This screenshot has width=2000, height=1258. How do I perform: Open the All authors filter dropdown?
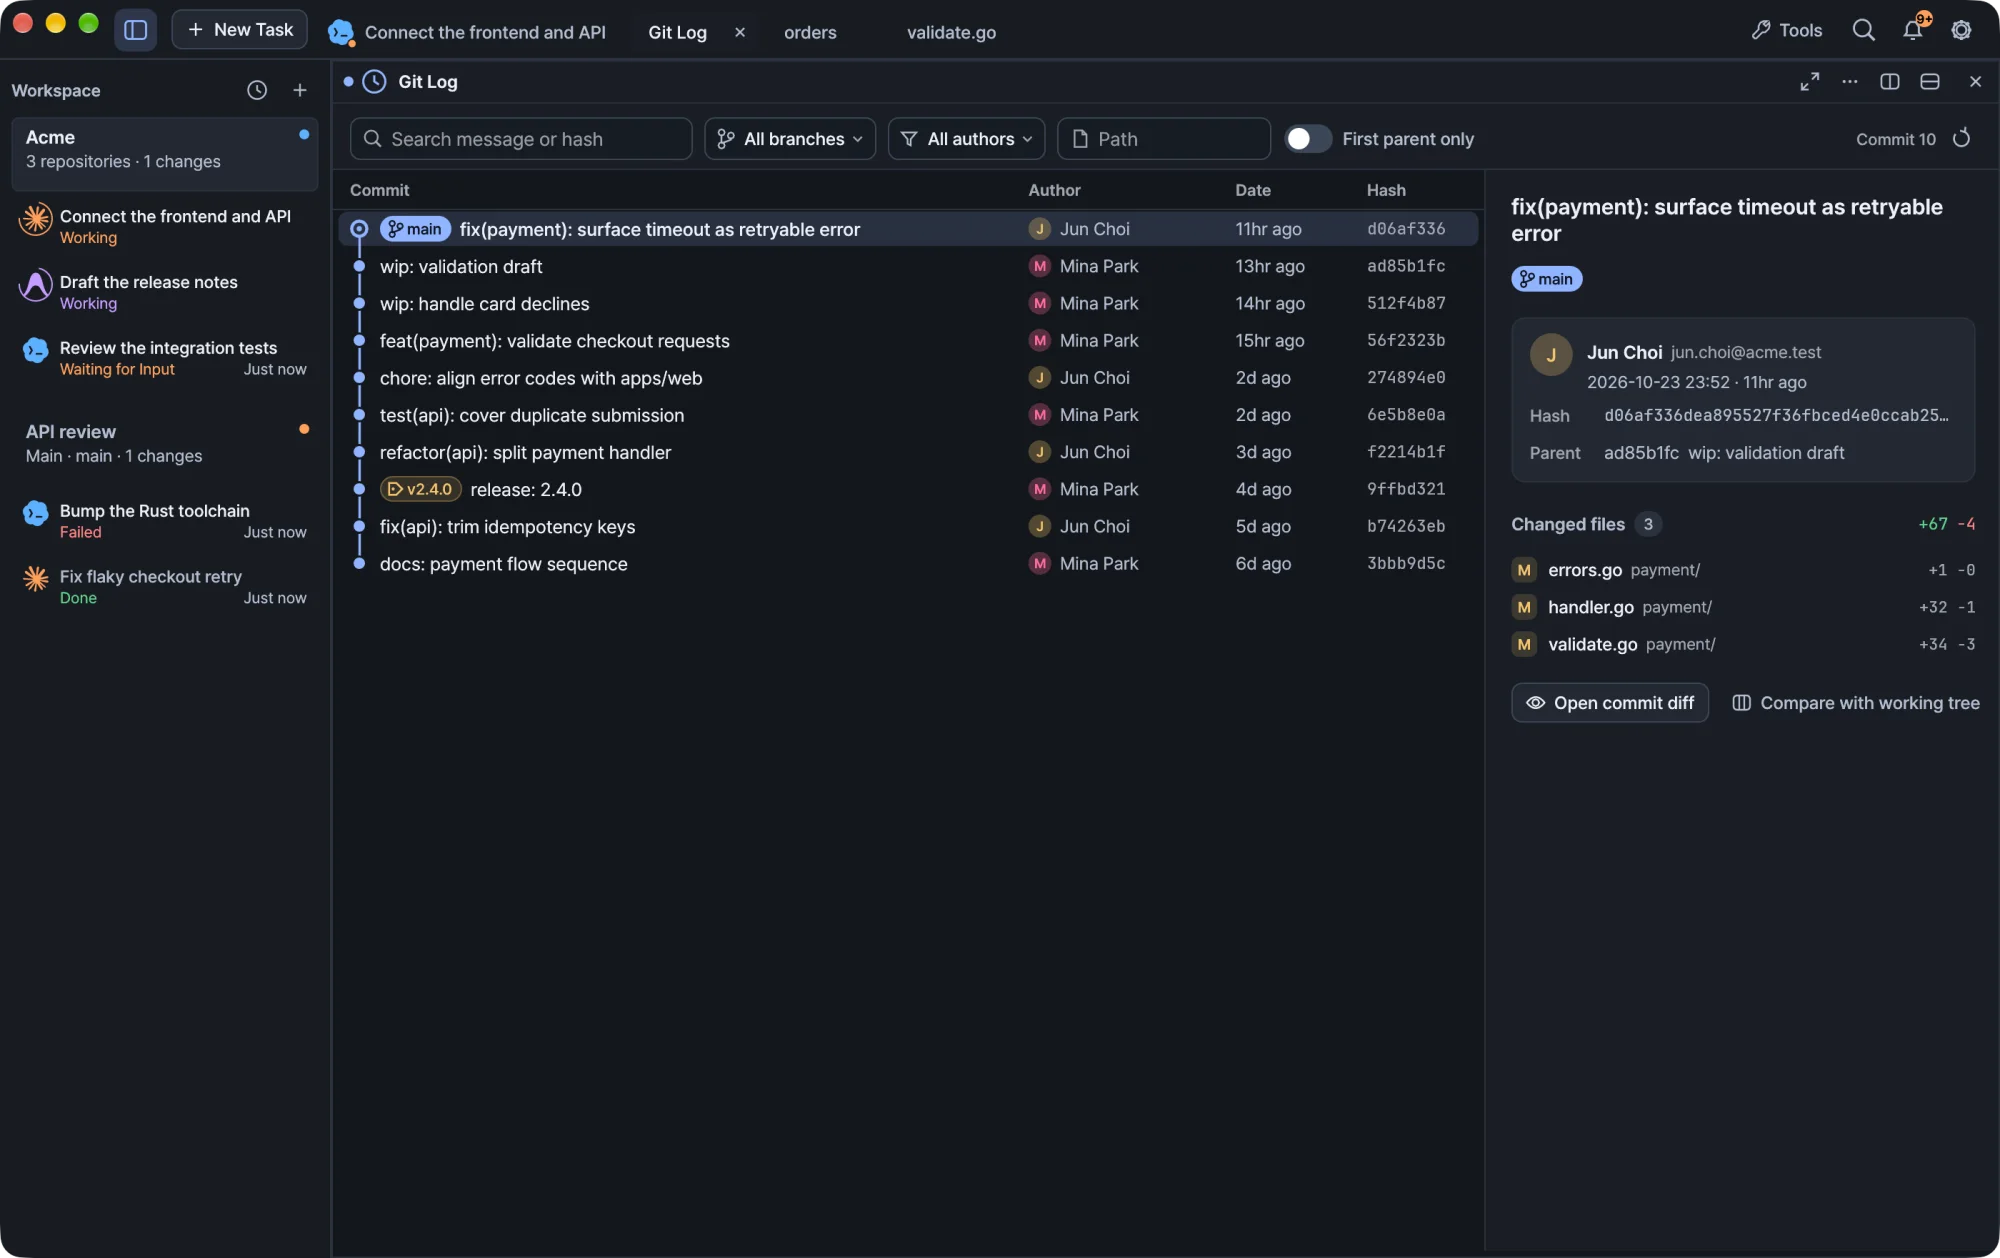[x=966, y=139]
